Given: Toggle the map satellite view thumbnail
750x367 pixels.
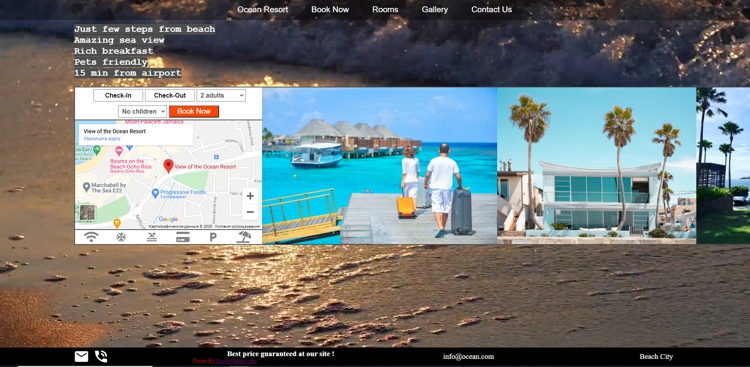Looking at the screenshot, I should (88, 212).
